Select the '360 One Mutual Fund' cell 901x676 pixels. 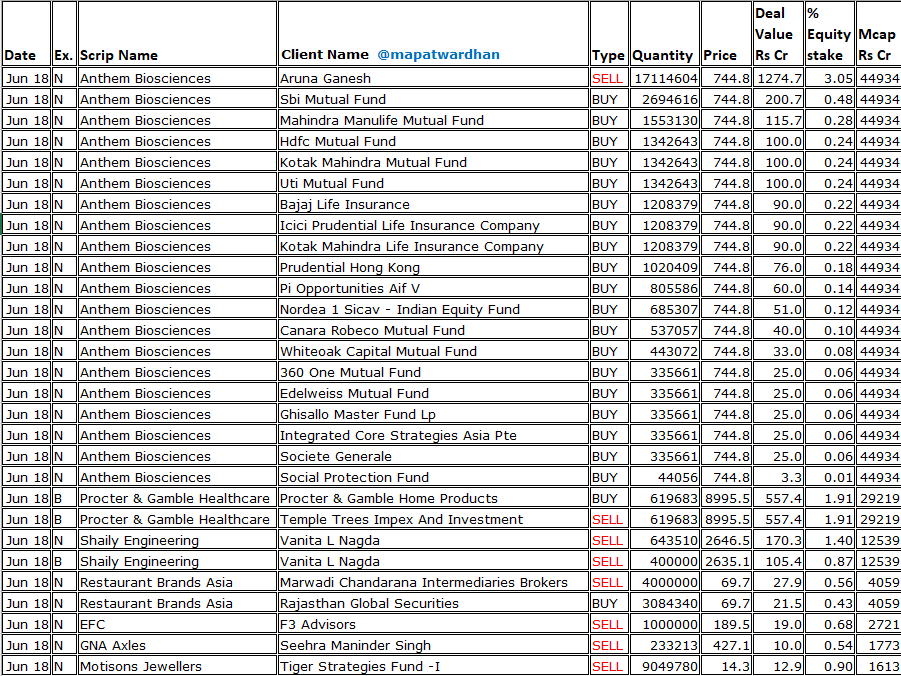[433, 372]
